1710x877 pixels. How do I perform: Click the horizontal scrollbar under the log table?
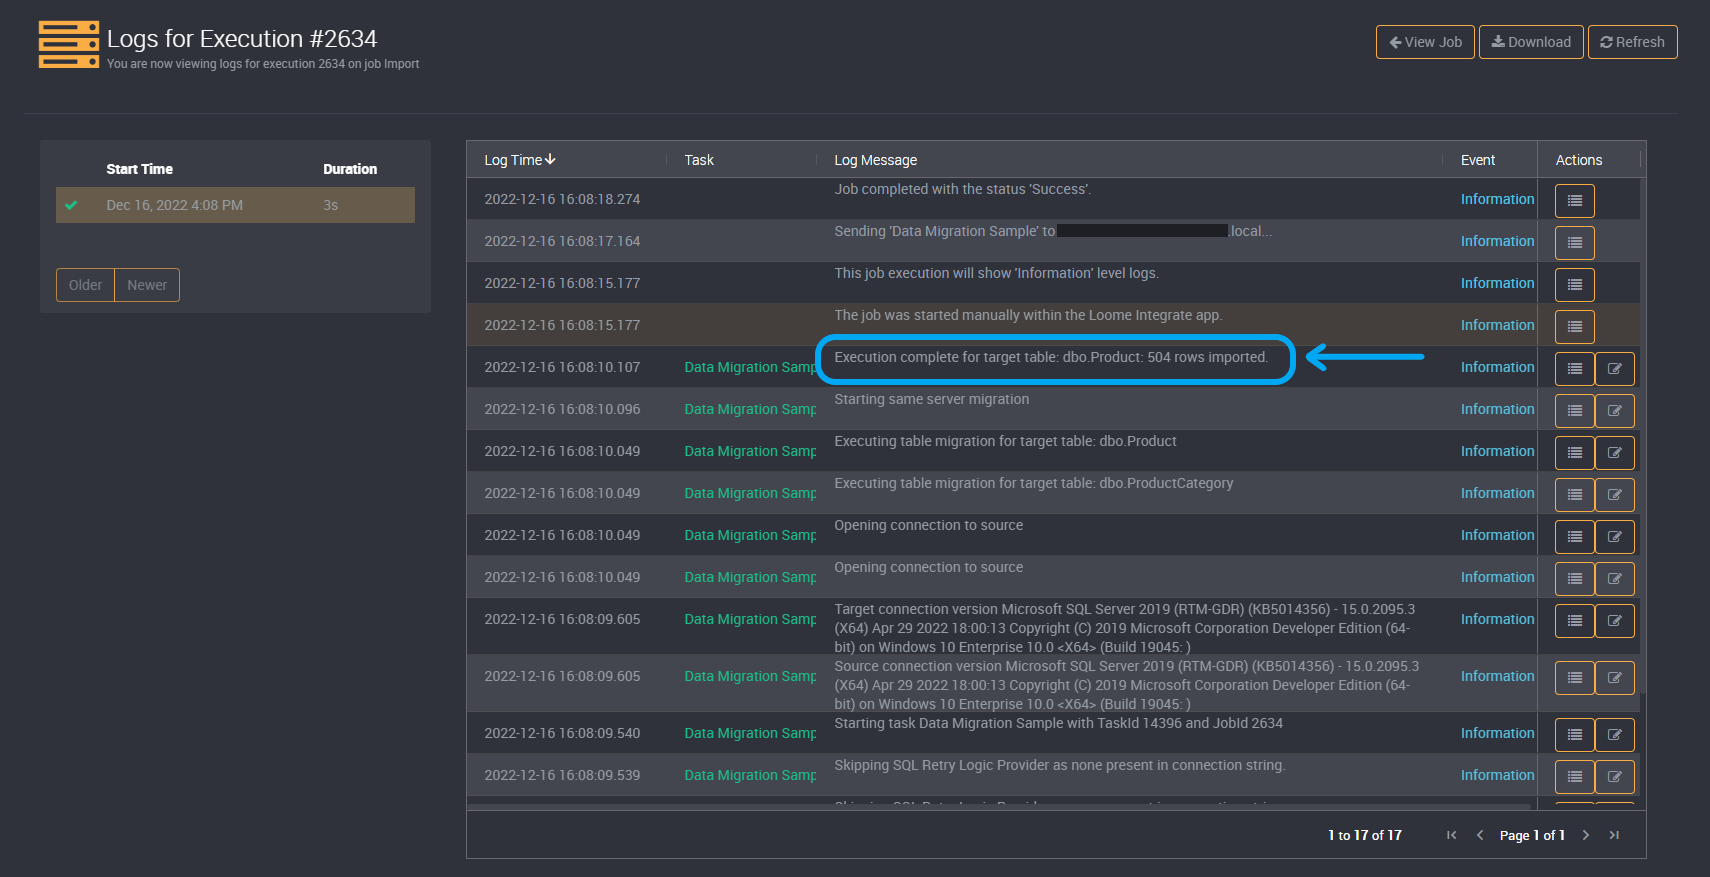(x=999, y=806)
